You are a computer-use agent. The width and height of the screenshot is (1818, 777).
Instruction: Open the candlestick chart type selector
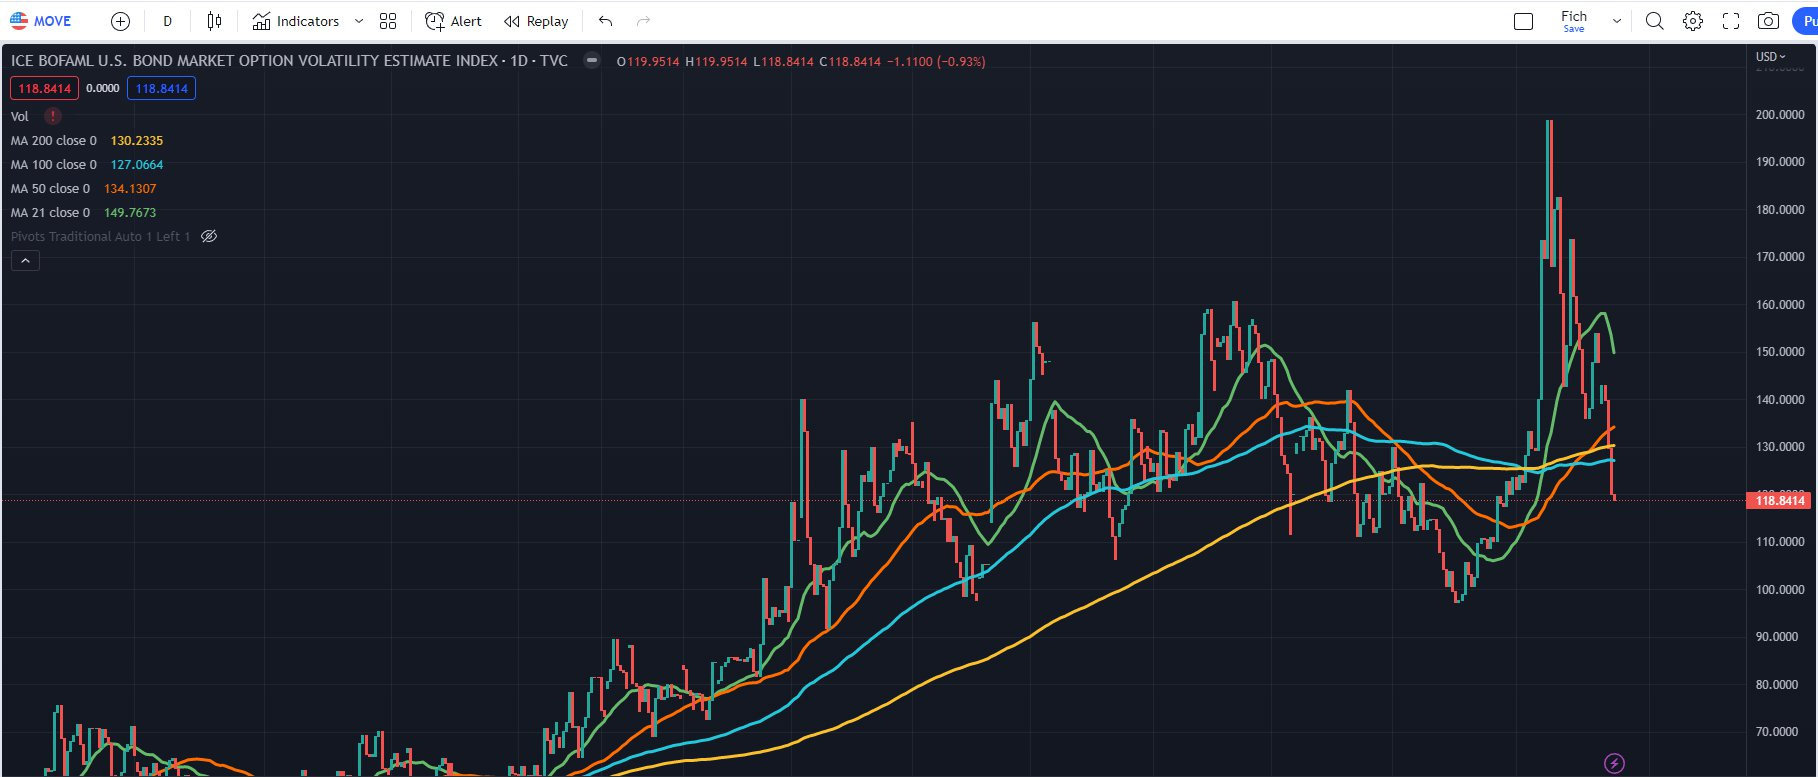pos(214,21)
